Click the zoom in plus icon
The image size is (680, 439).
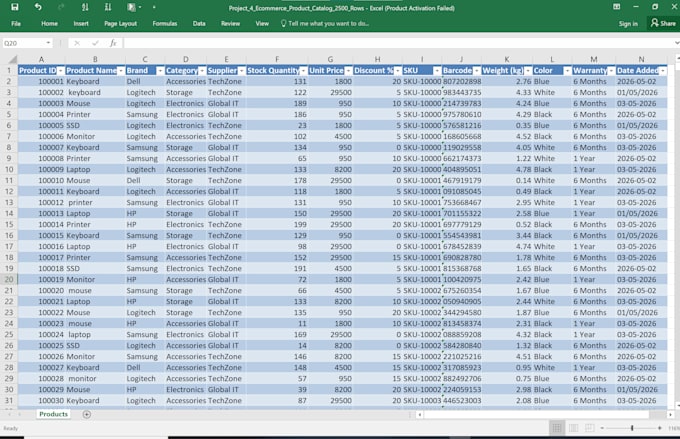coord(660,428)
